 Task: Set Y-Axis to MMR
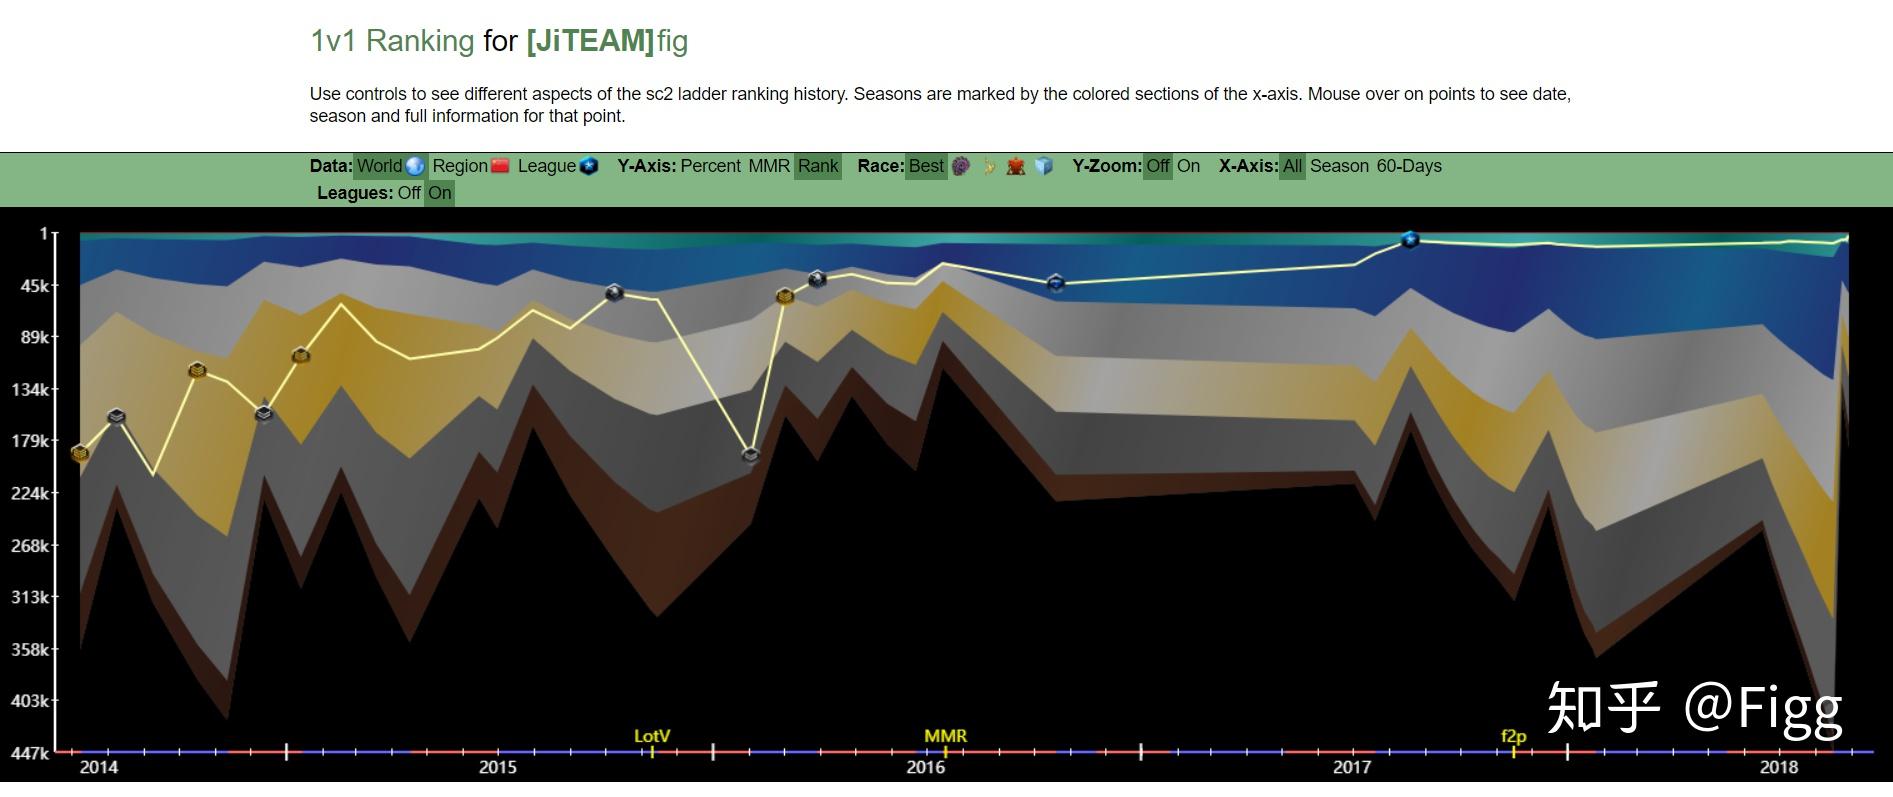tap(769, 166)
